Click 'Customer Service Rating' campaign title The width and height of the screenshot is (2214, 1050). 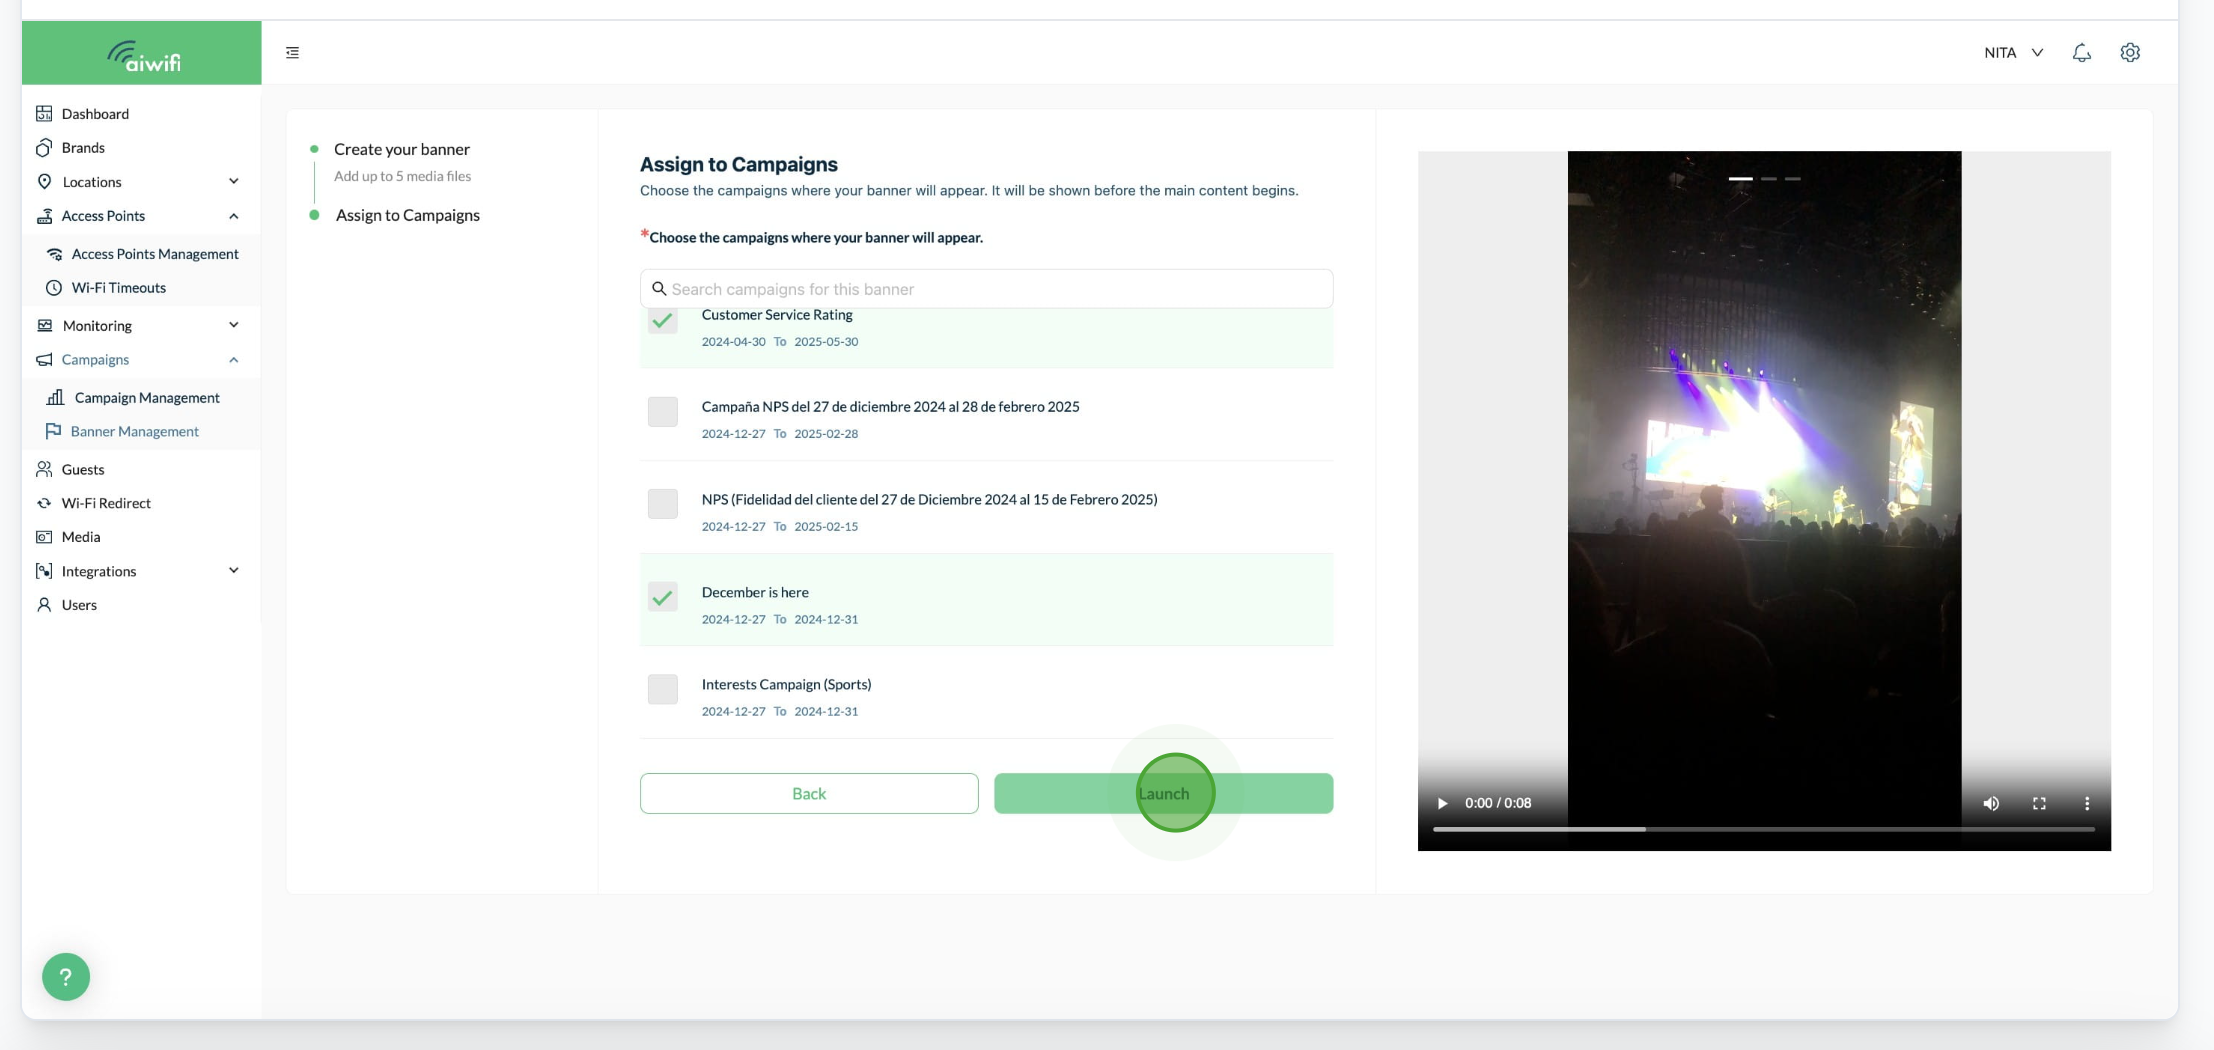click(x=777, y=314)
